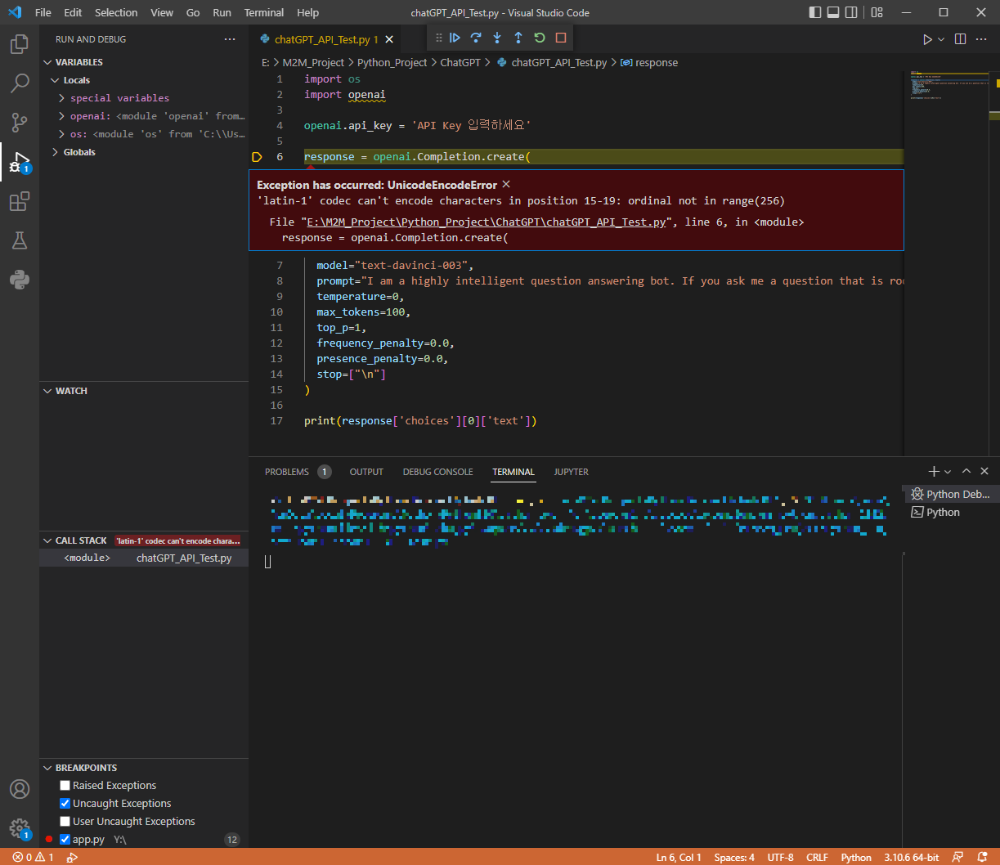The width and height of the screenshot is (1000, 865).
Task: Toggle the secondary sidebar layout icon
Action: point(851,13)
